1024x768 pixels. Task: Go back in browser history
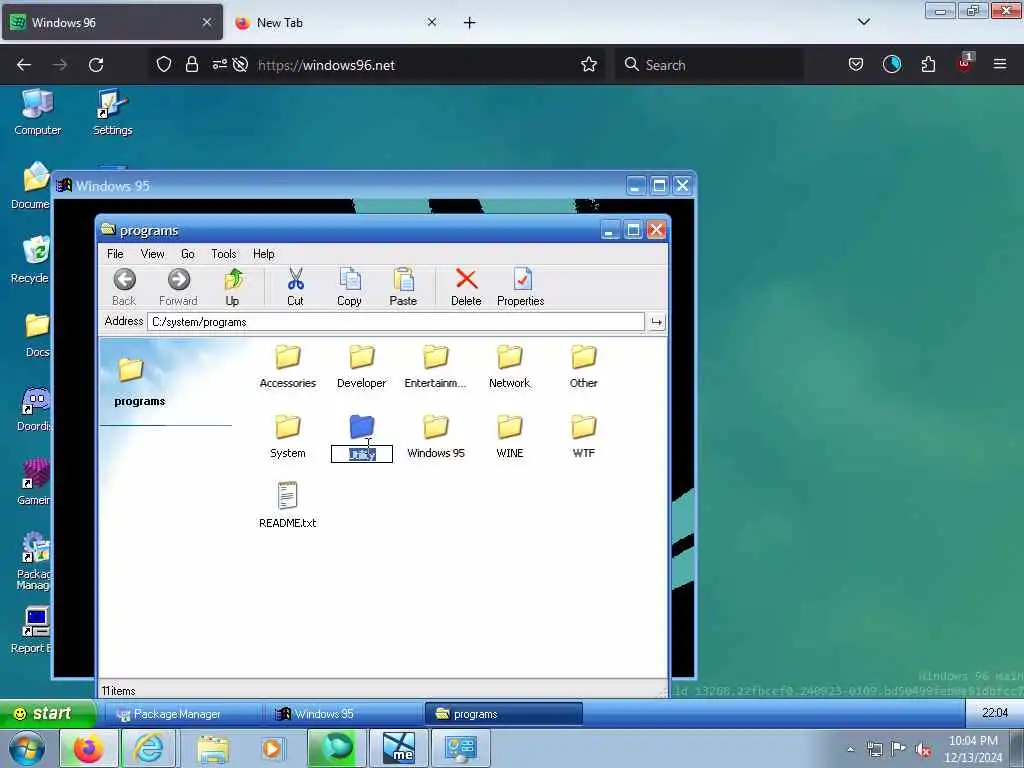[x=24, y=65]
